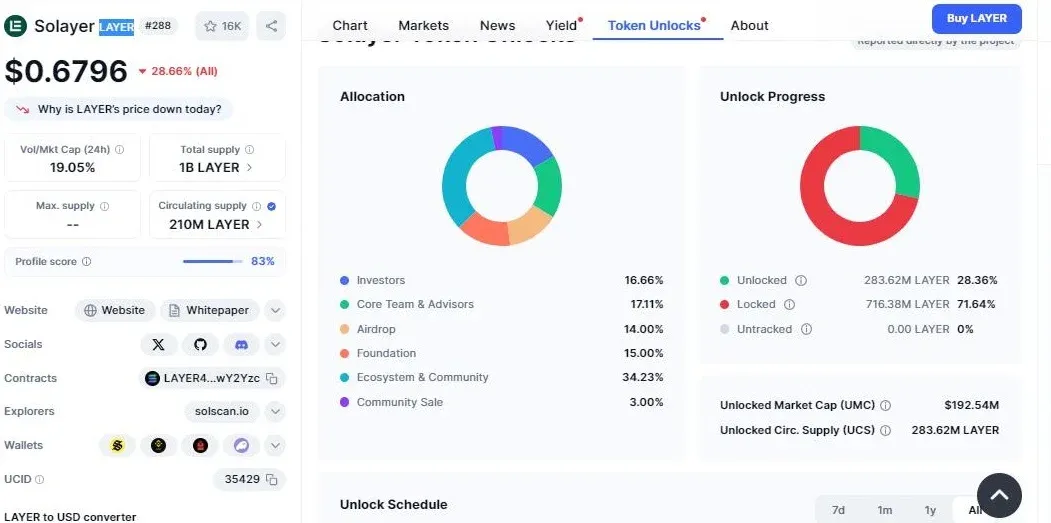Open the Whitepaper link
The height and width of the screenshot is (523, 1051).
pos(209,310)
